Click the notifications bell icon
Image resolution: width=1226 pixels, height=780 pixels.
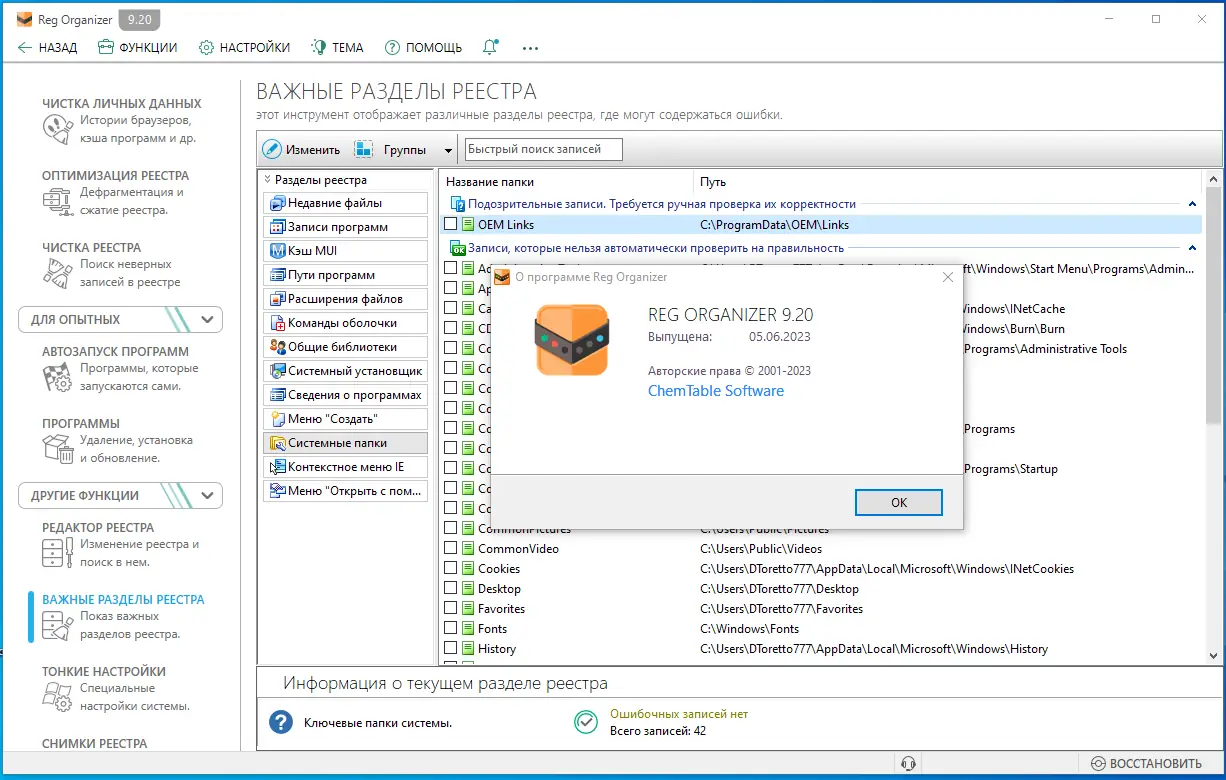click(x=490, y=47)
